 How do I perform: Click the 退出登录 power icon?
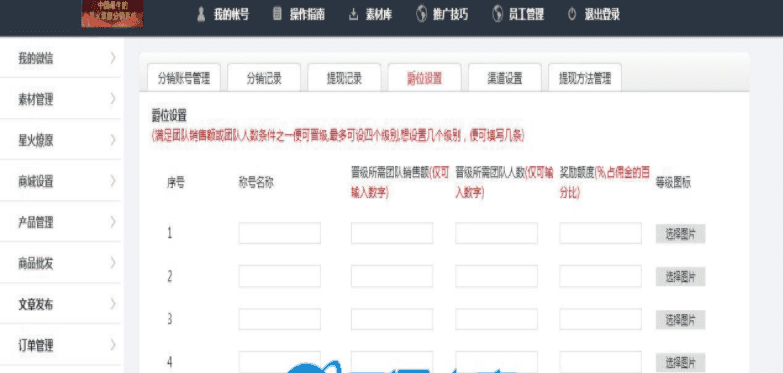(x=573, y=14)
